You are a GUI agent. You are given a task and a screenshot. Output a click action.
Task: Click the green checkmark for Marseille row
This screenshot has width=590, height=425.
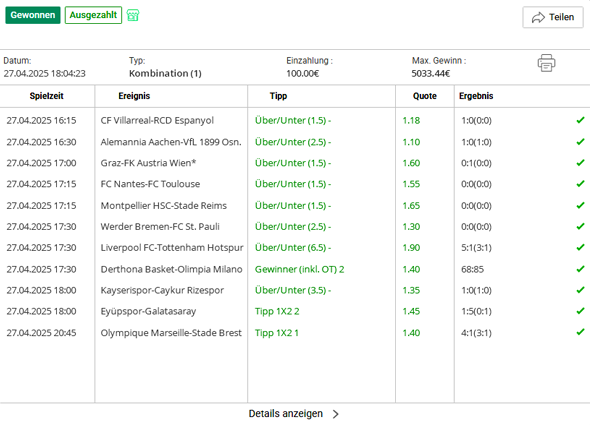[x=580, y=332]
